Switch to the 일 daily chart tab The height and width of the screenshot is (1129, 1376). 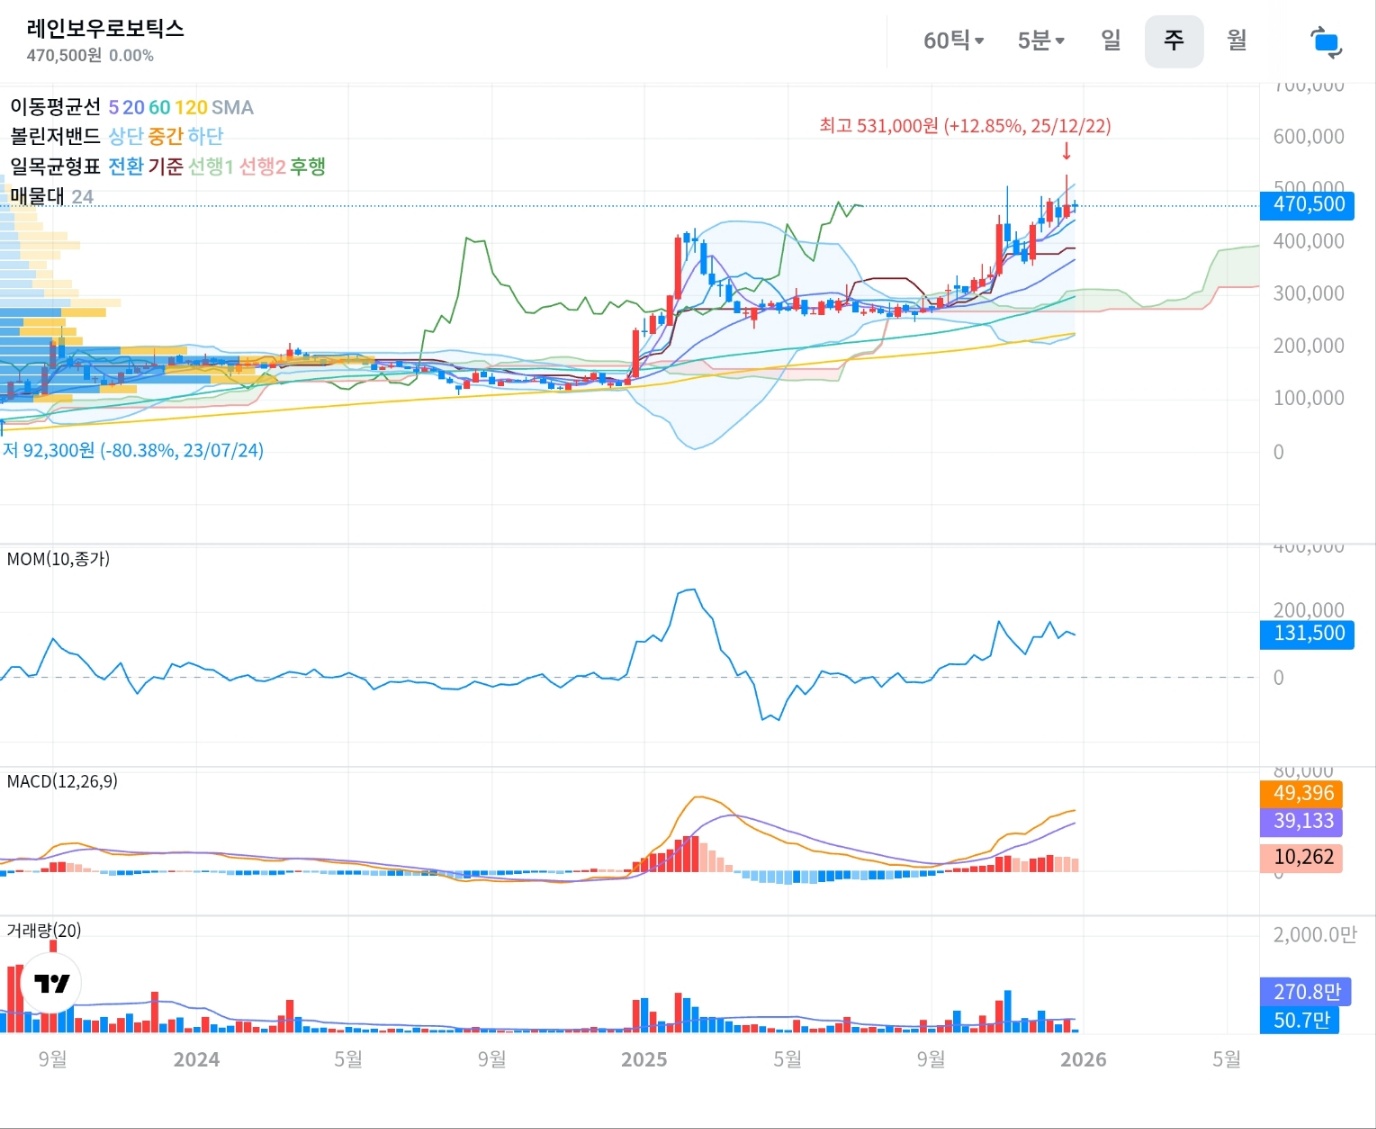point(1111,41)
